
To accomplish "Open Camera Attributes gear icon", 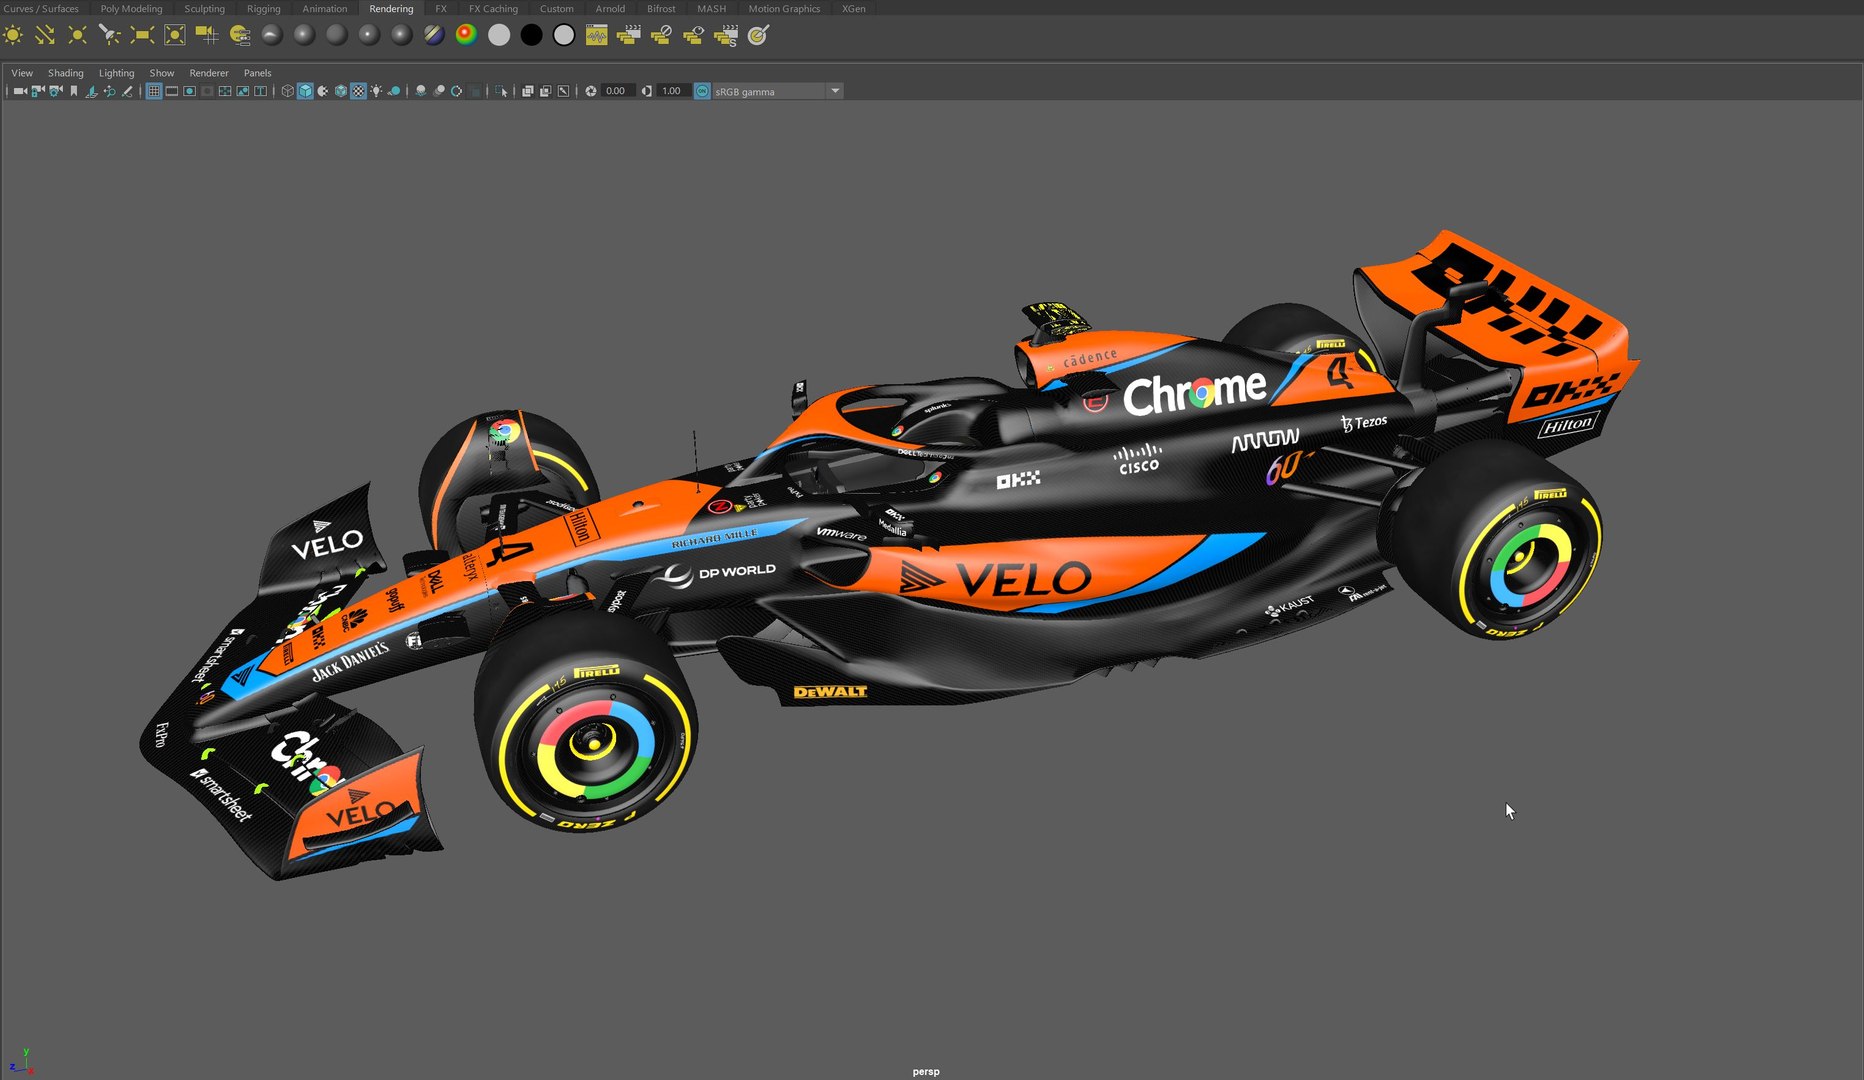I will click(56, 91).
